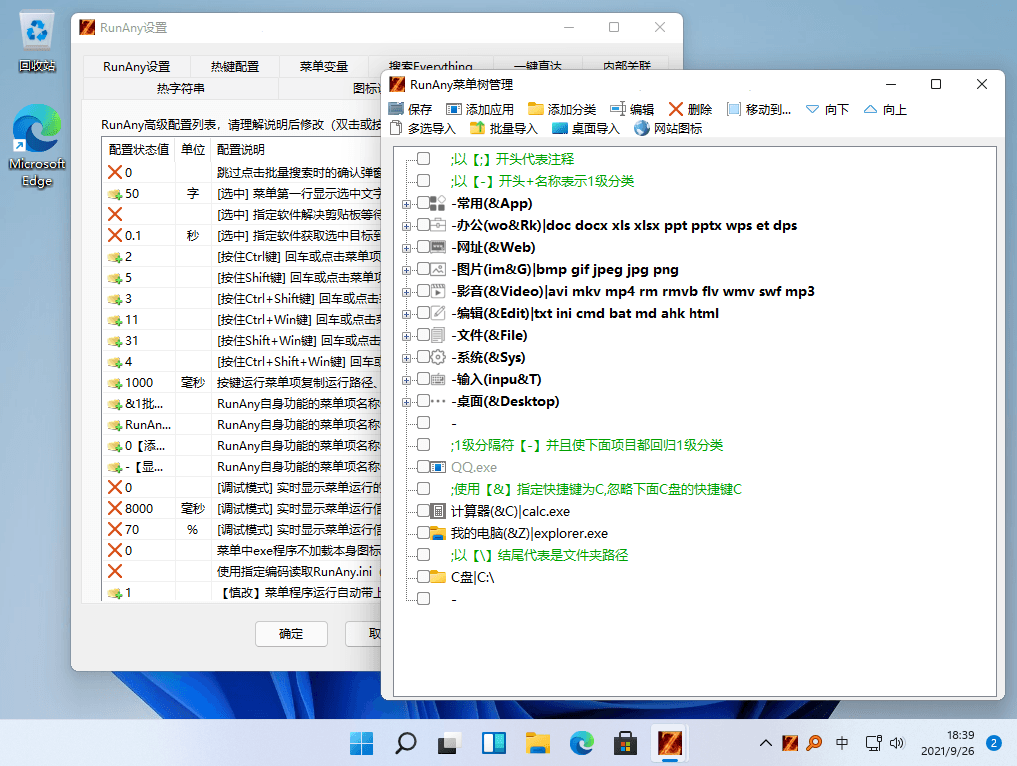
Task: Click 多选导入 multi-select import icon
Action: coord(396,128)
